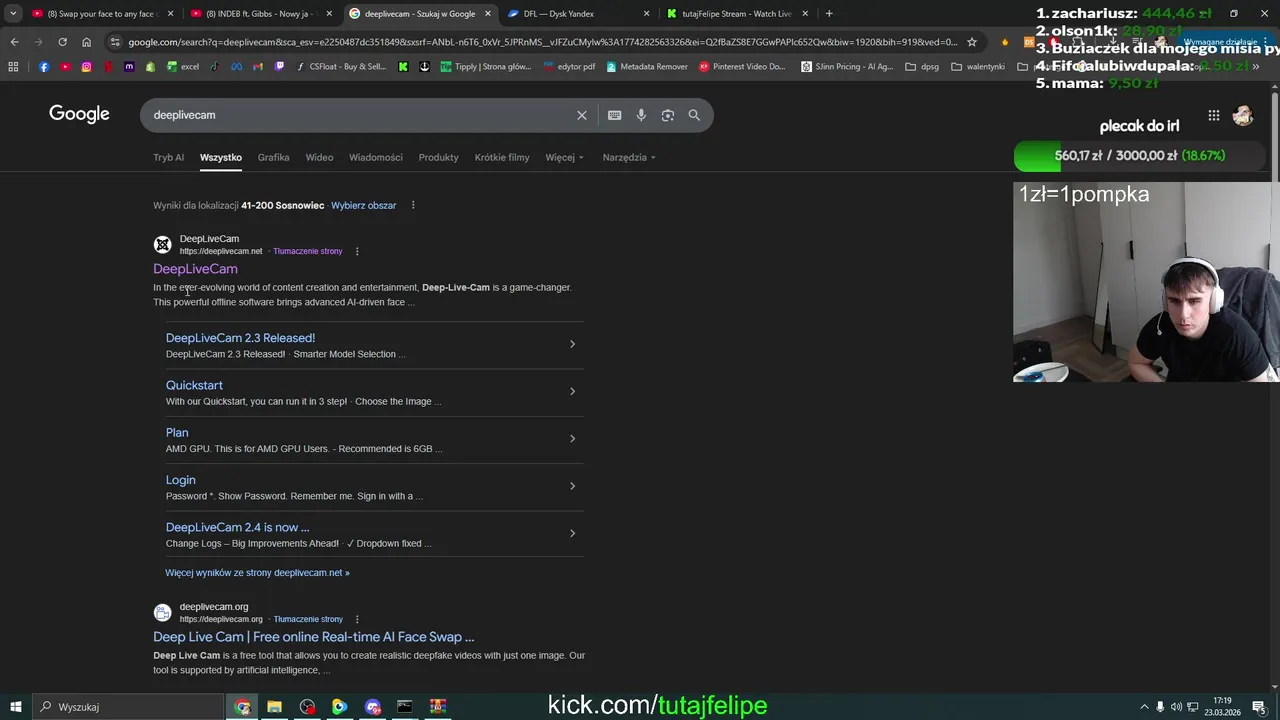
Task: Click Tłumaczenie strony for deeplivecam.net
Action: 308,251
